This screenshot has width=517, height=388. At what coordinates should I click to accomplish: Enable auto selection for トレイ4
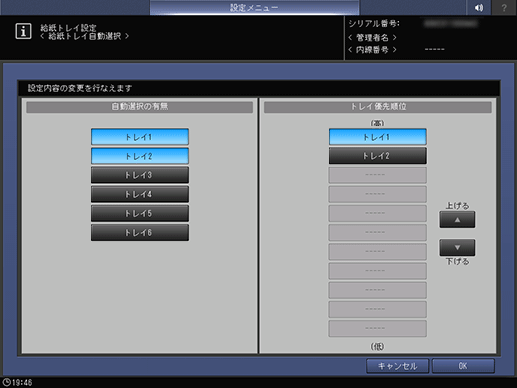(140, 194)
